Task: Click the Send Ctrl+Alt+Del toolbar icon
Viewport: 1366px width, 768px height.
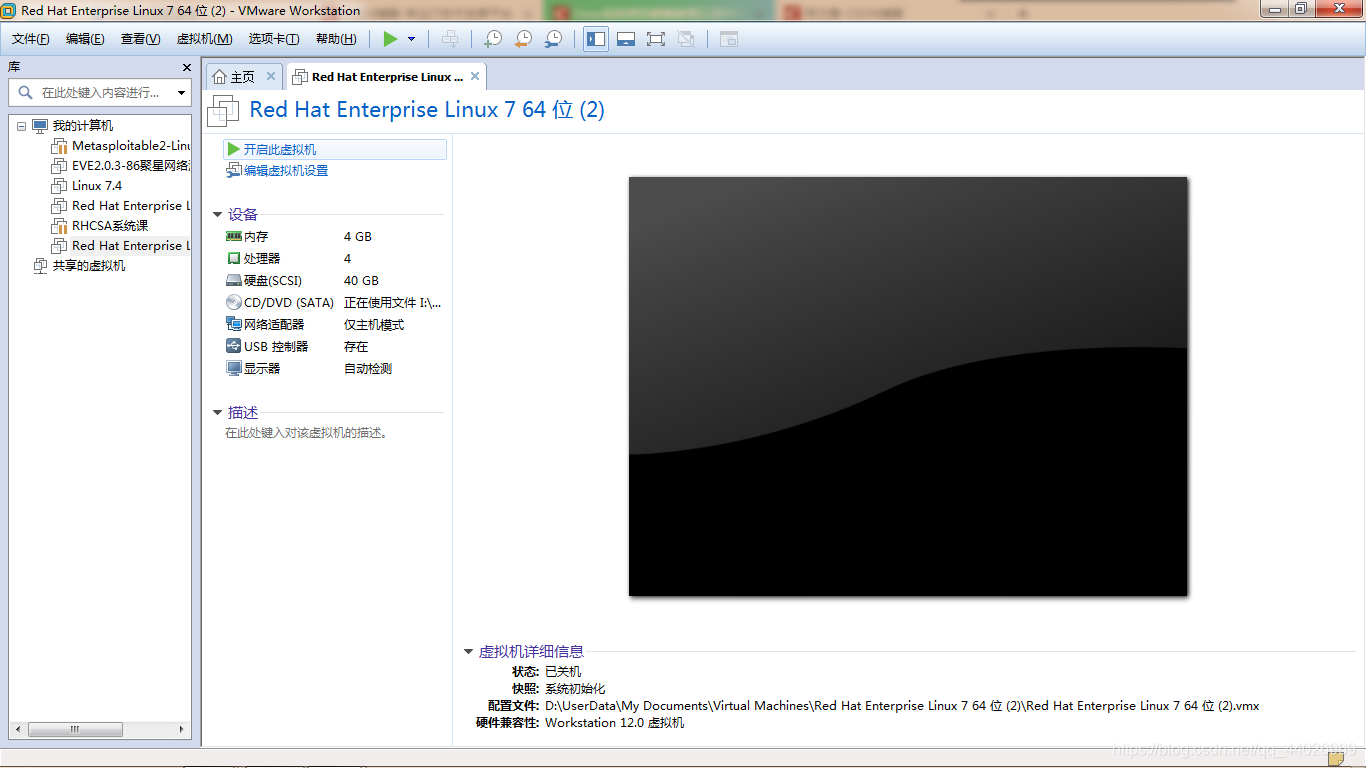Action: click(x=451, y=39)
